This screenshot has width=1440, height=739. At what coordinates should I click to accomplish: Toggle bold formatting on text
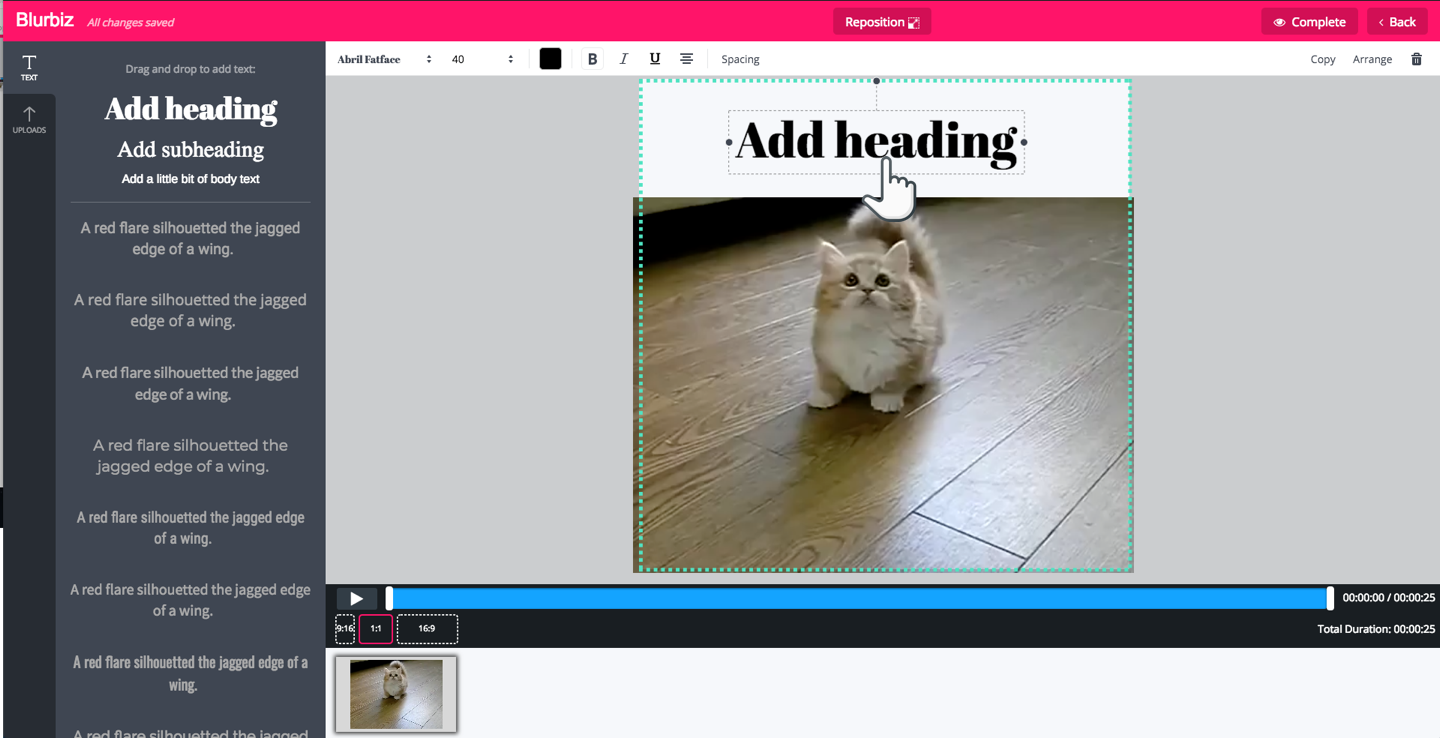tap(592, 59)
